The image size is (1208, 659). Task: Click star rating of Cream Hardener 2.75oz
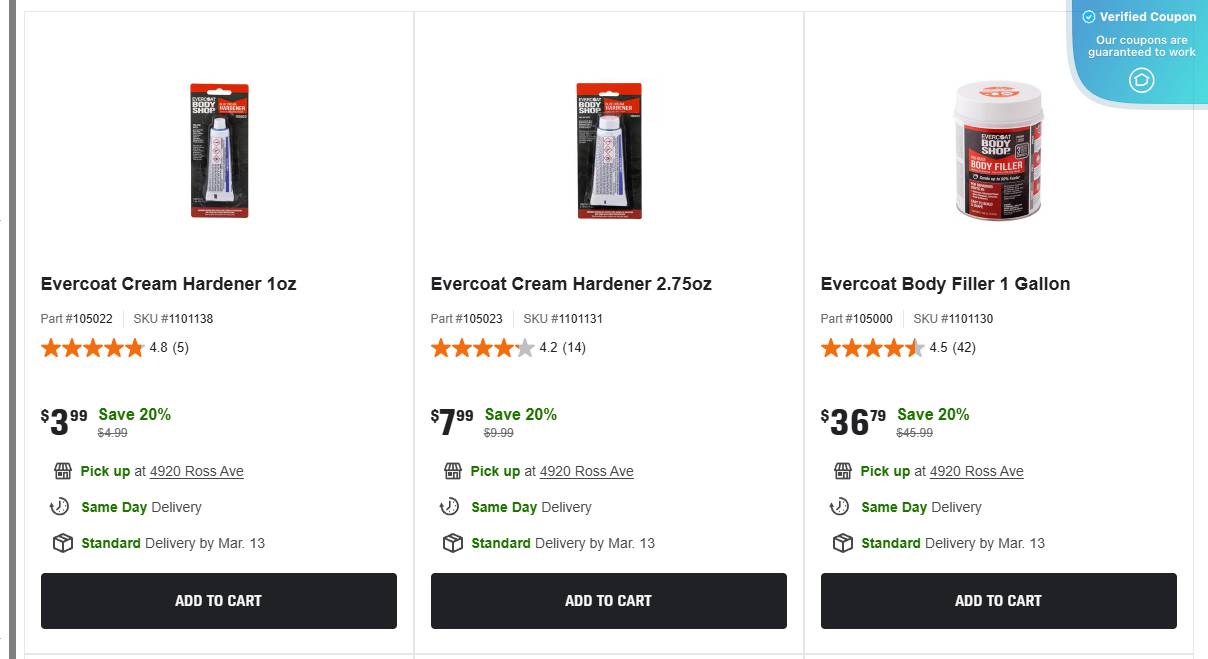point(482,348)
